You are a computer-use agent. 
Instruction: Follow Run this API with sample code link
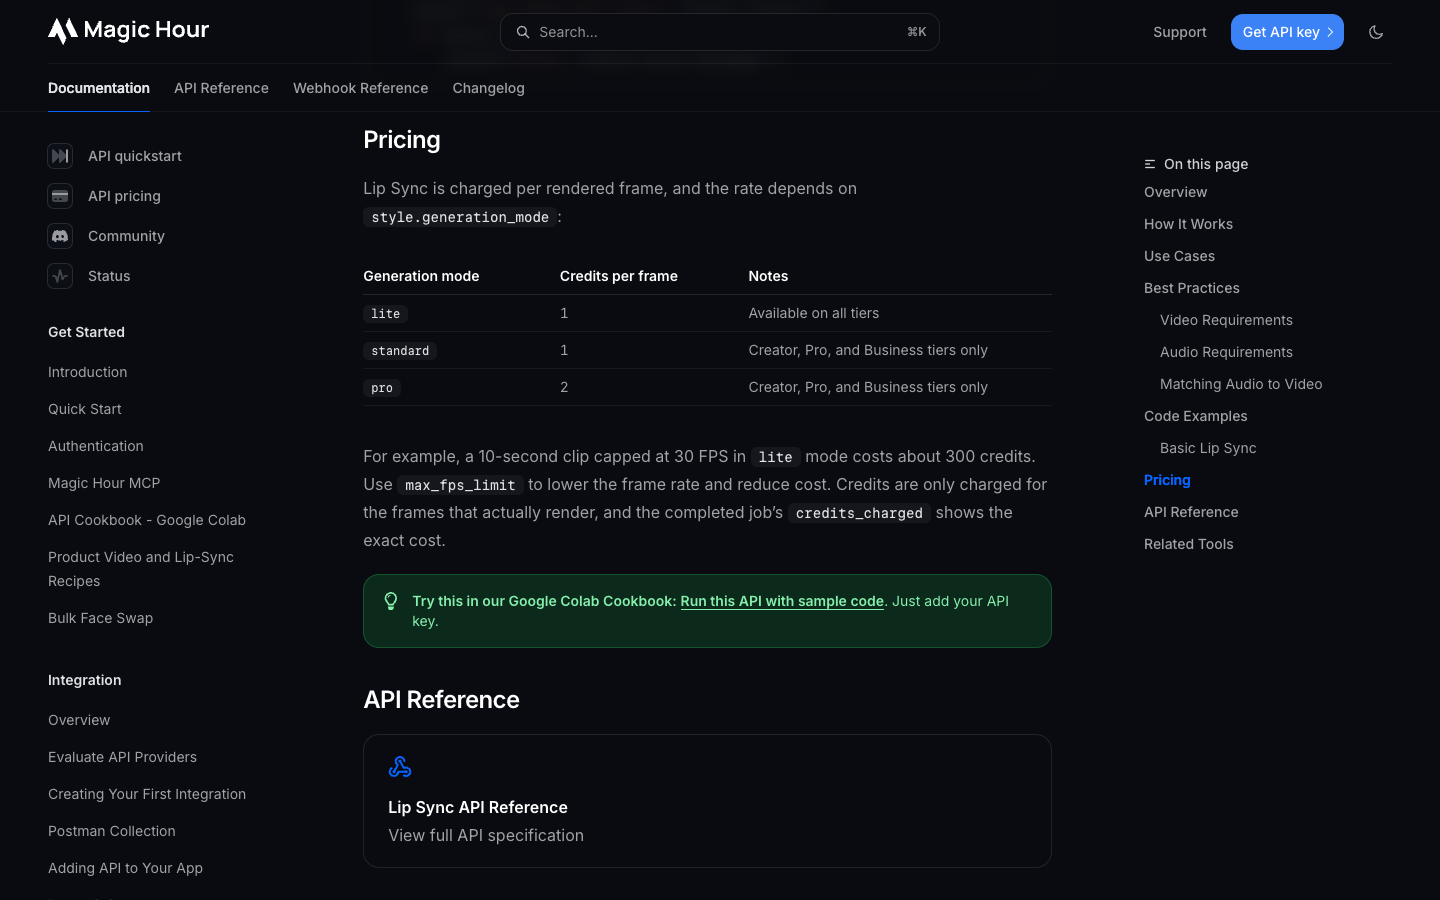coord(782,601)
